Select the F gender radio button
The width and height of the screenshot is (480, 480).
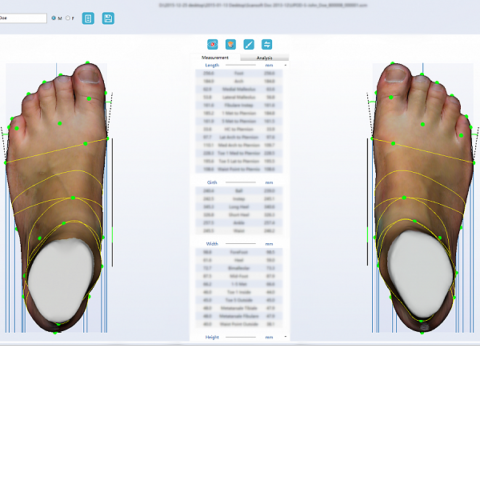coord(68,18)
